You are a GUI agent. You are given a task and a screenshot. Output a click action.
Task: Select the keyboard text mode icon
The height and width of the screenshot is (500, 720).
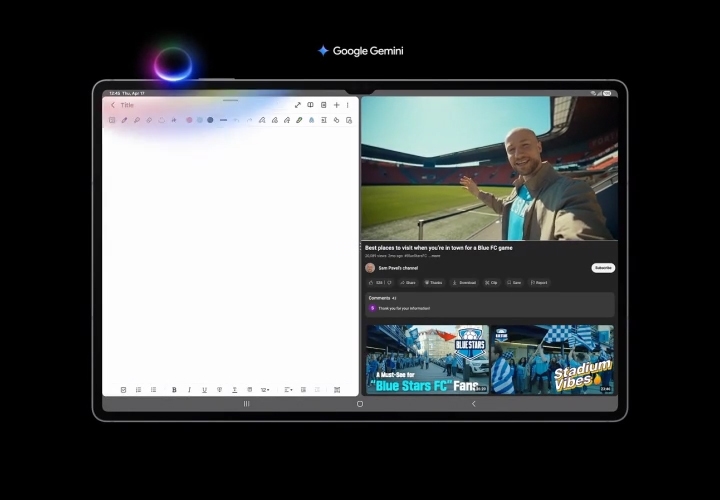pos(112,120)
